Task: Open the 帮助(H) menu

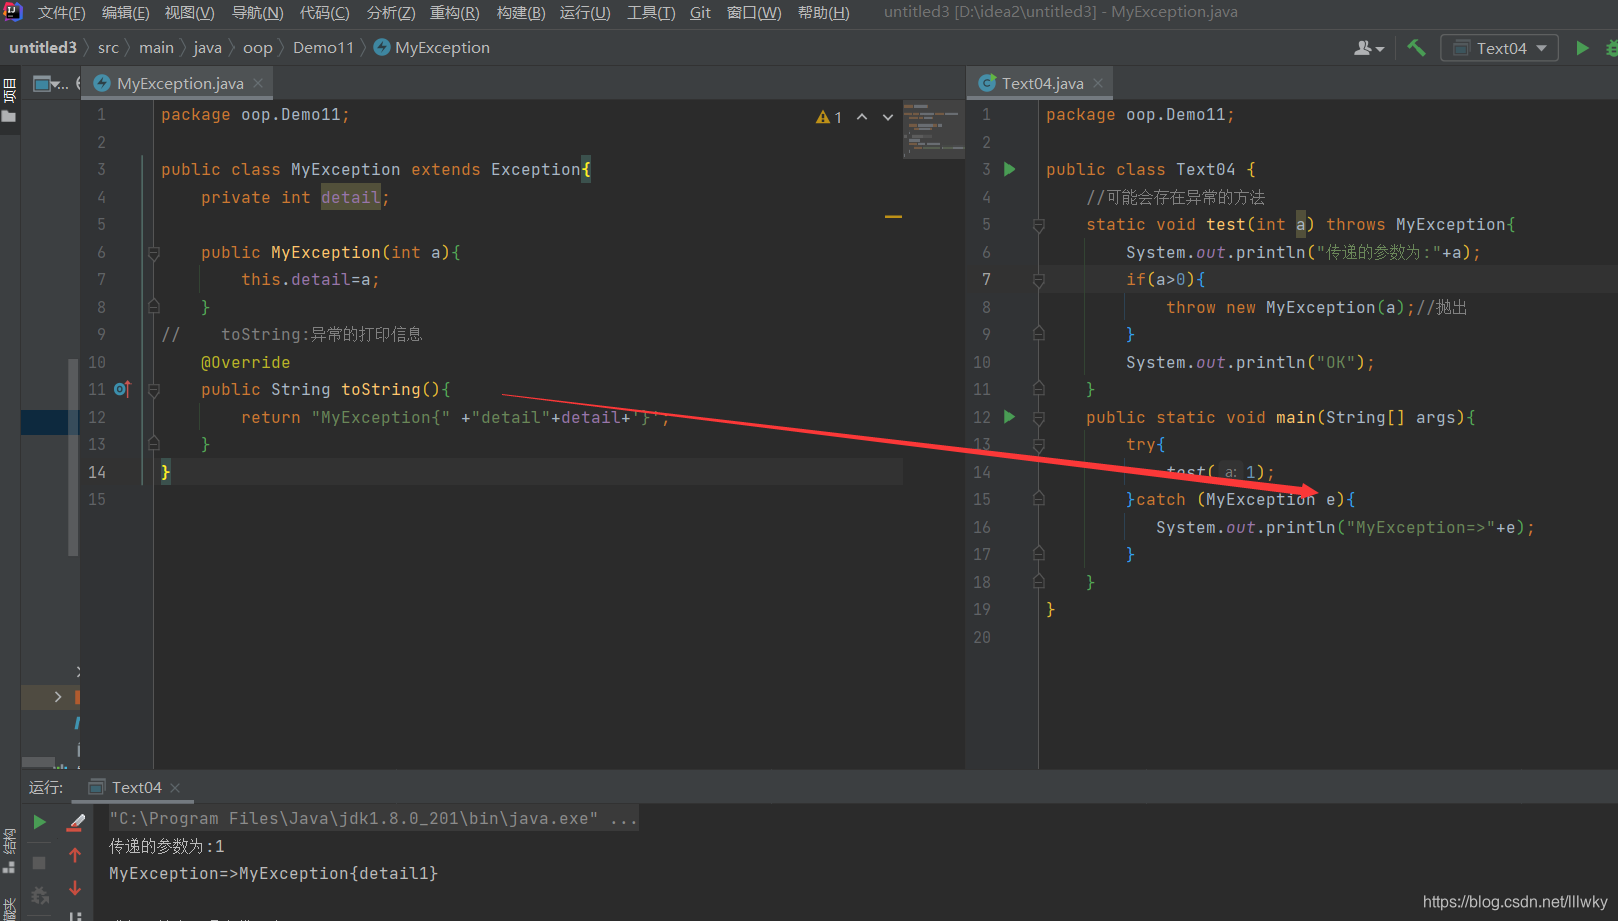Action: [x=823, y=12]
